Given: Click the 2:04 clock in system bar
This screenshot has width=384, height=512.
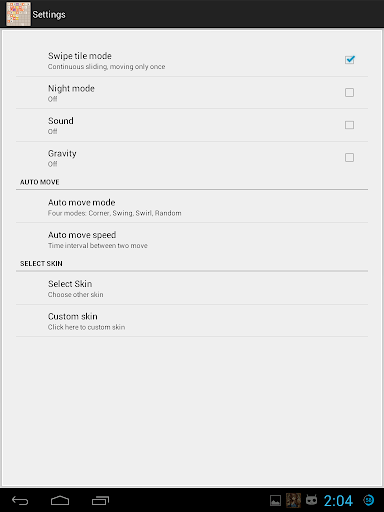Looking at the screenshot, I should coord(338,501).
